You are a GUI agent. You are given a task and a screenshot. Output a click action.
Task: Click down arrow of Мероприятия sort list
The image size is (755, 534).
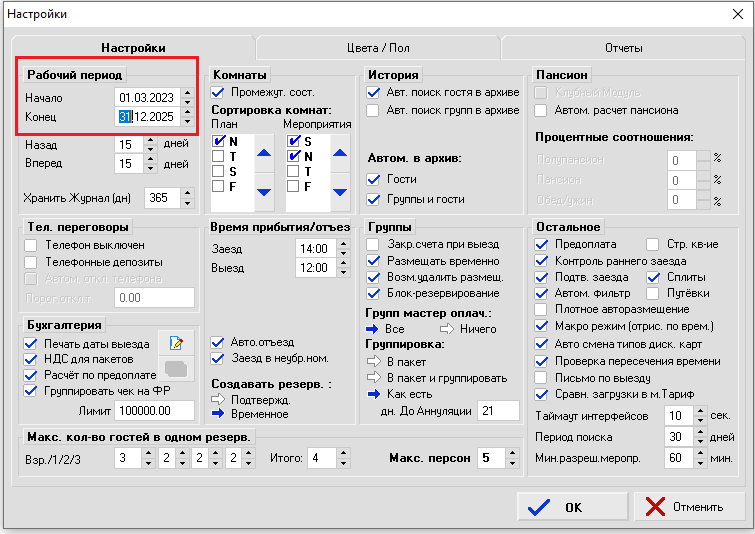[339, 192]
